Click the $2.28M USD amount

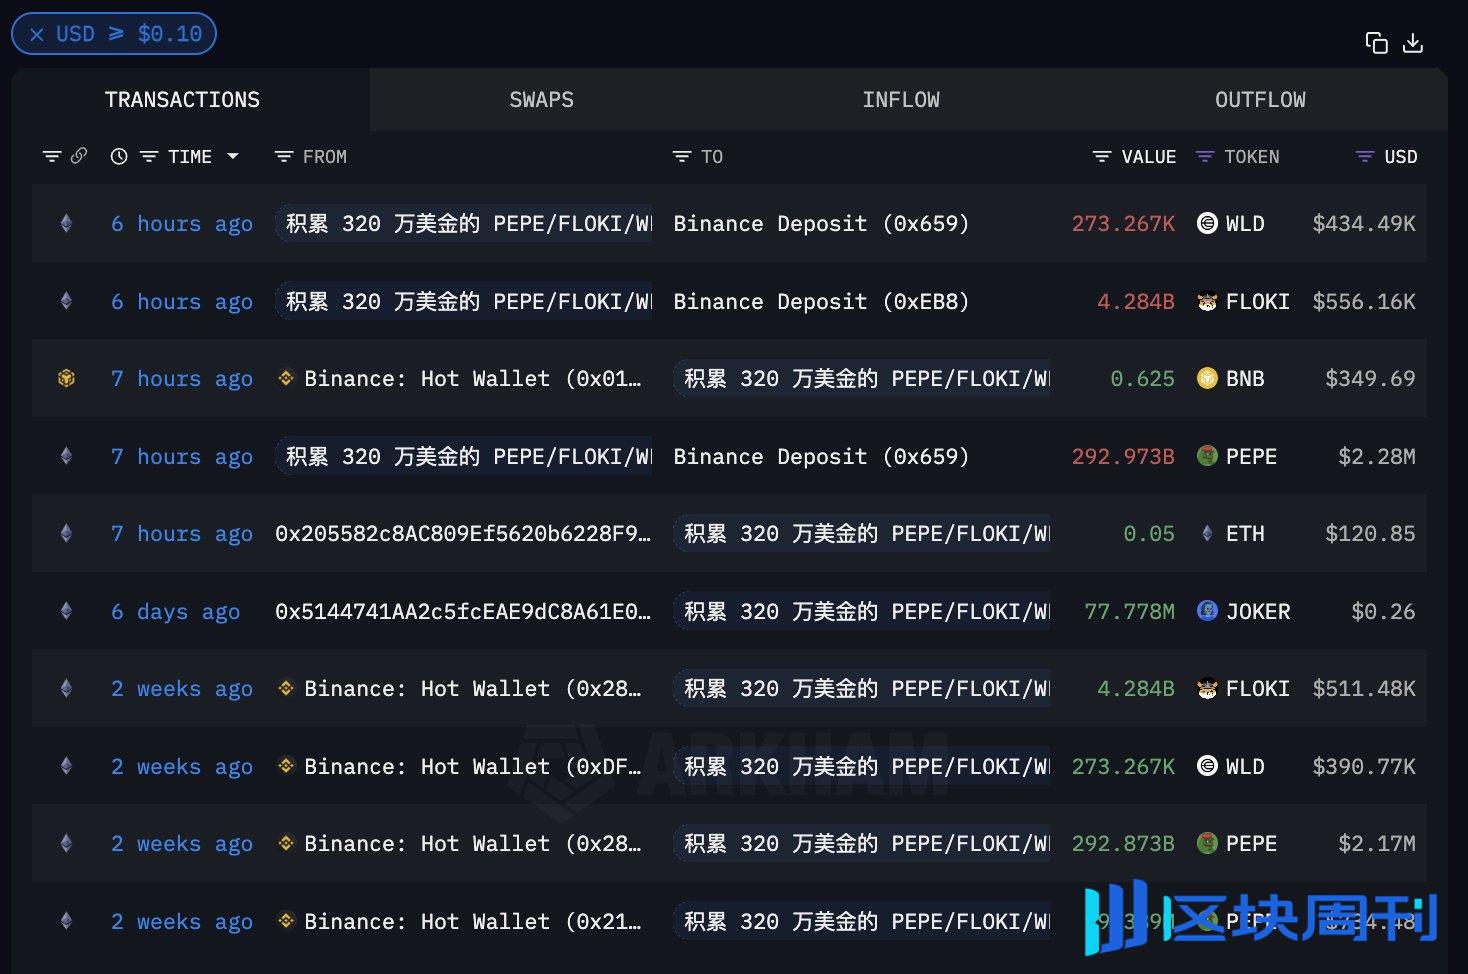[1377, 457]
